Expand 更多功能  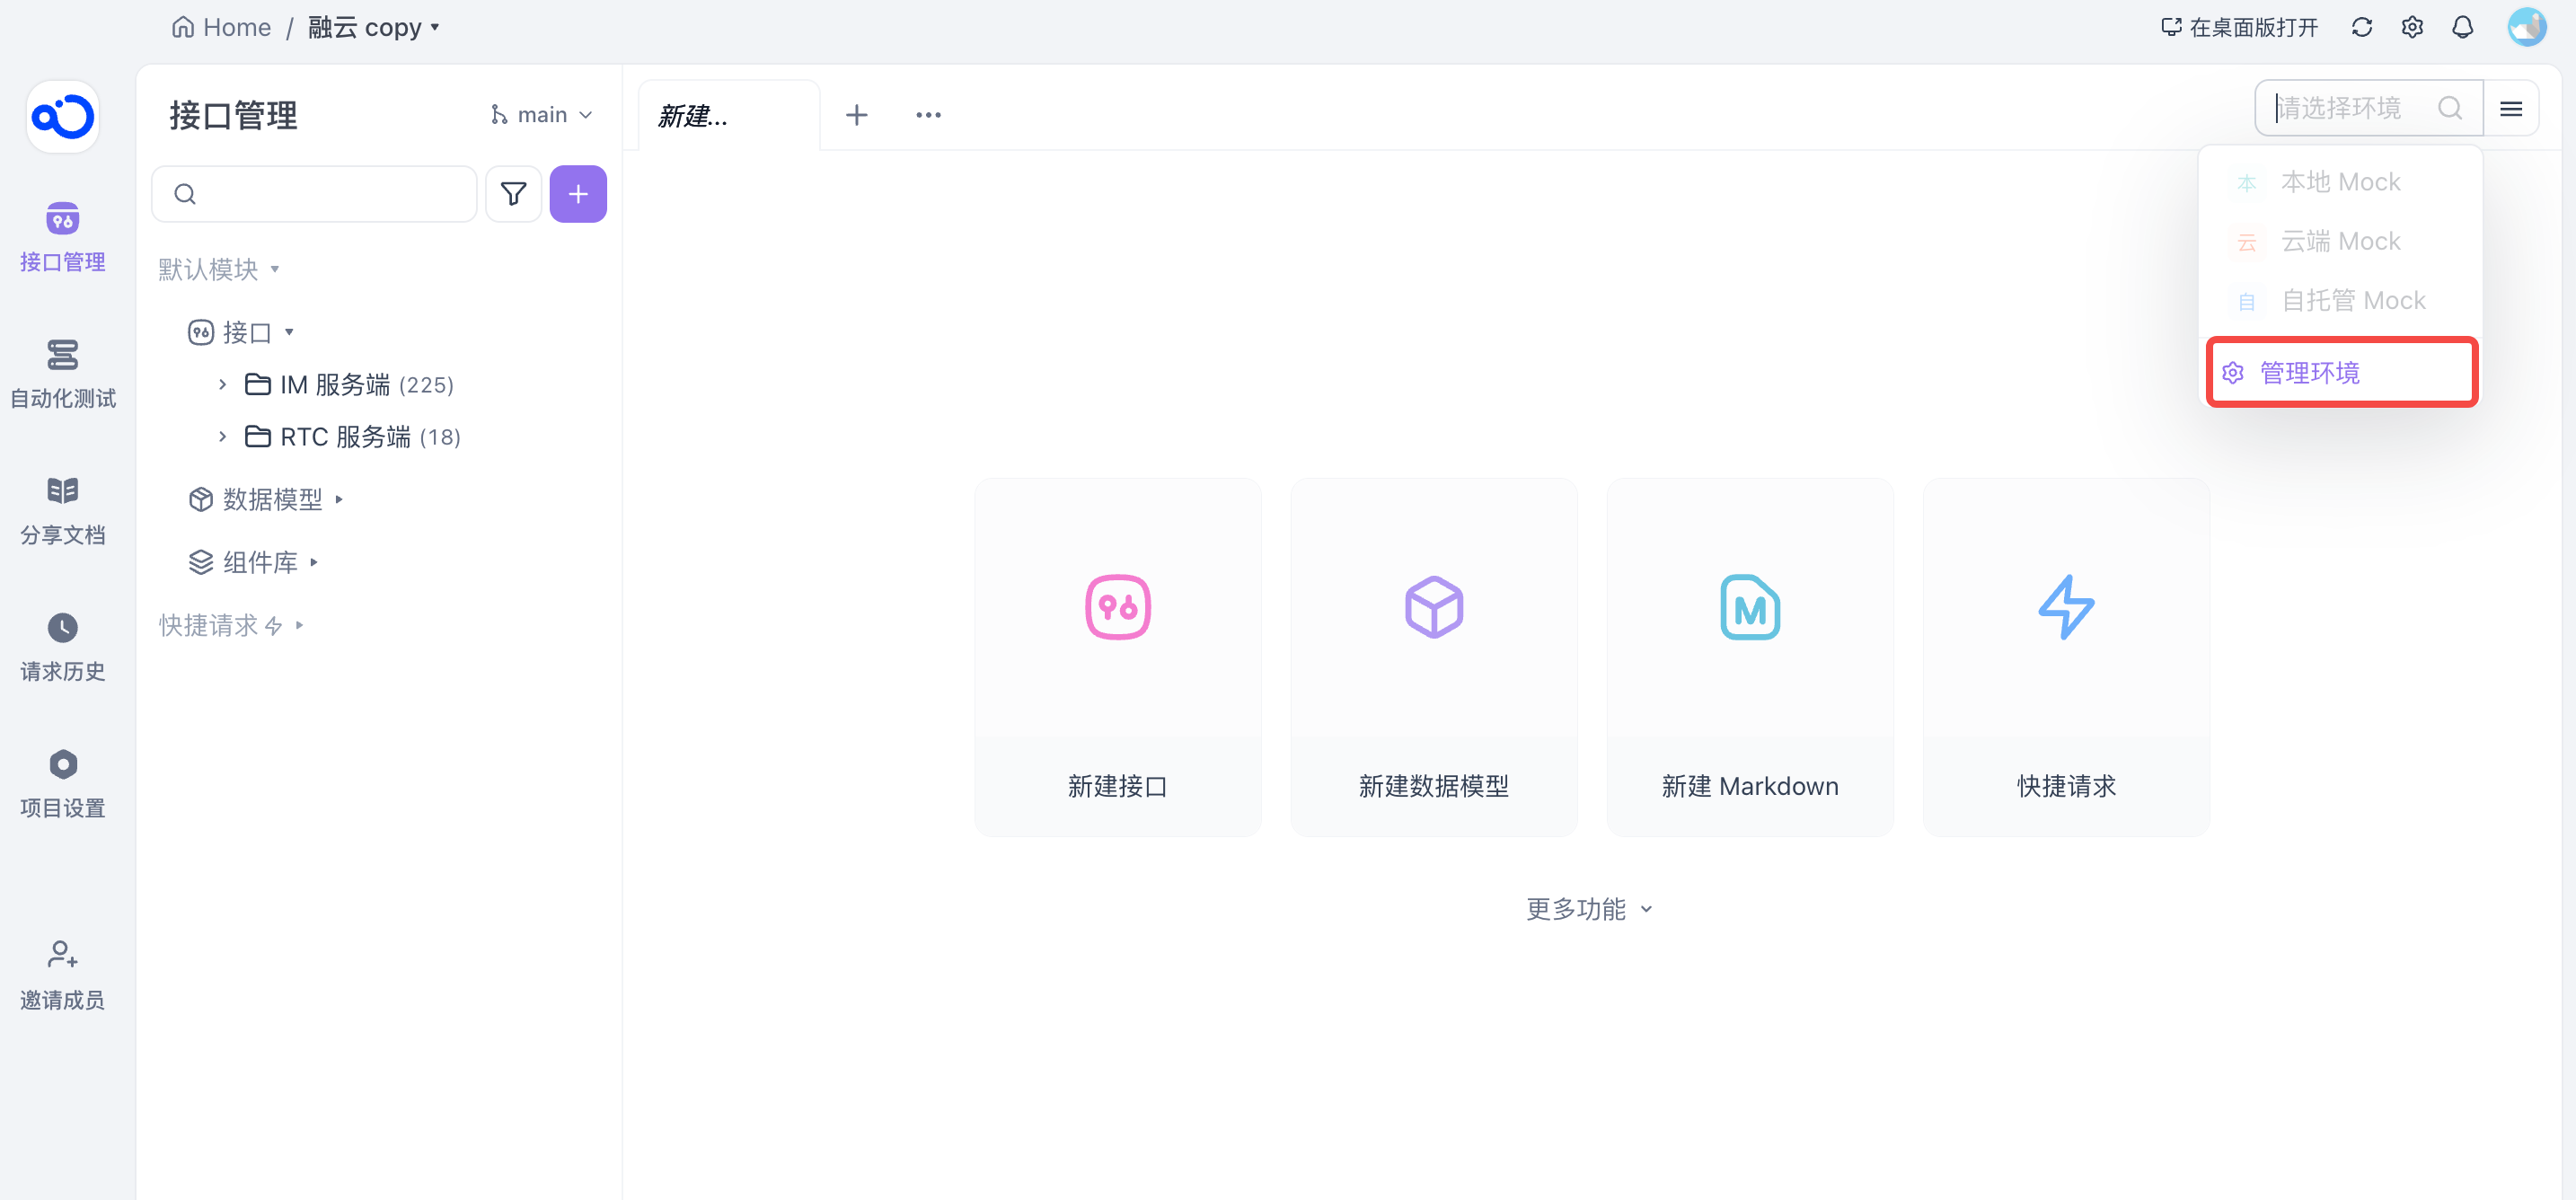(1589, 909)
